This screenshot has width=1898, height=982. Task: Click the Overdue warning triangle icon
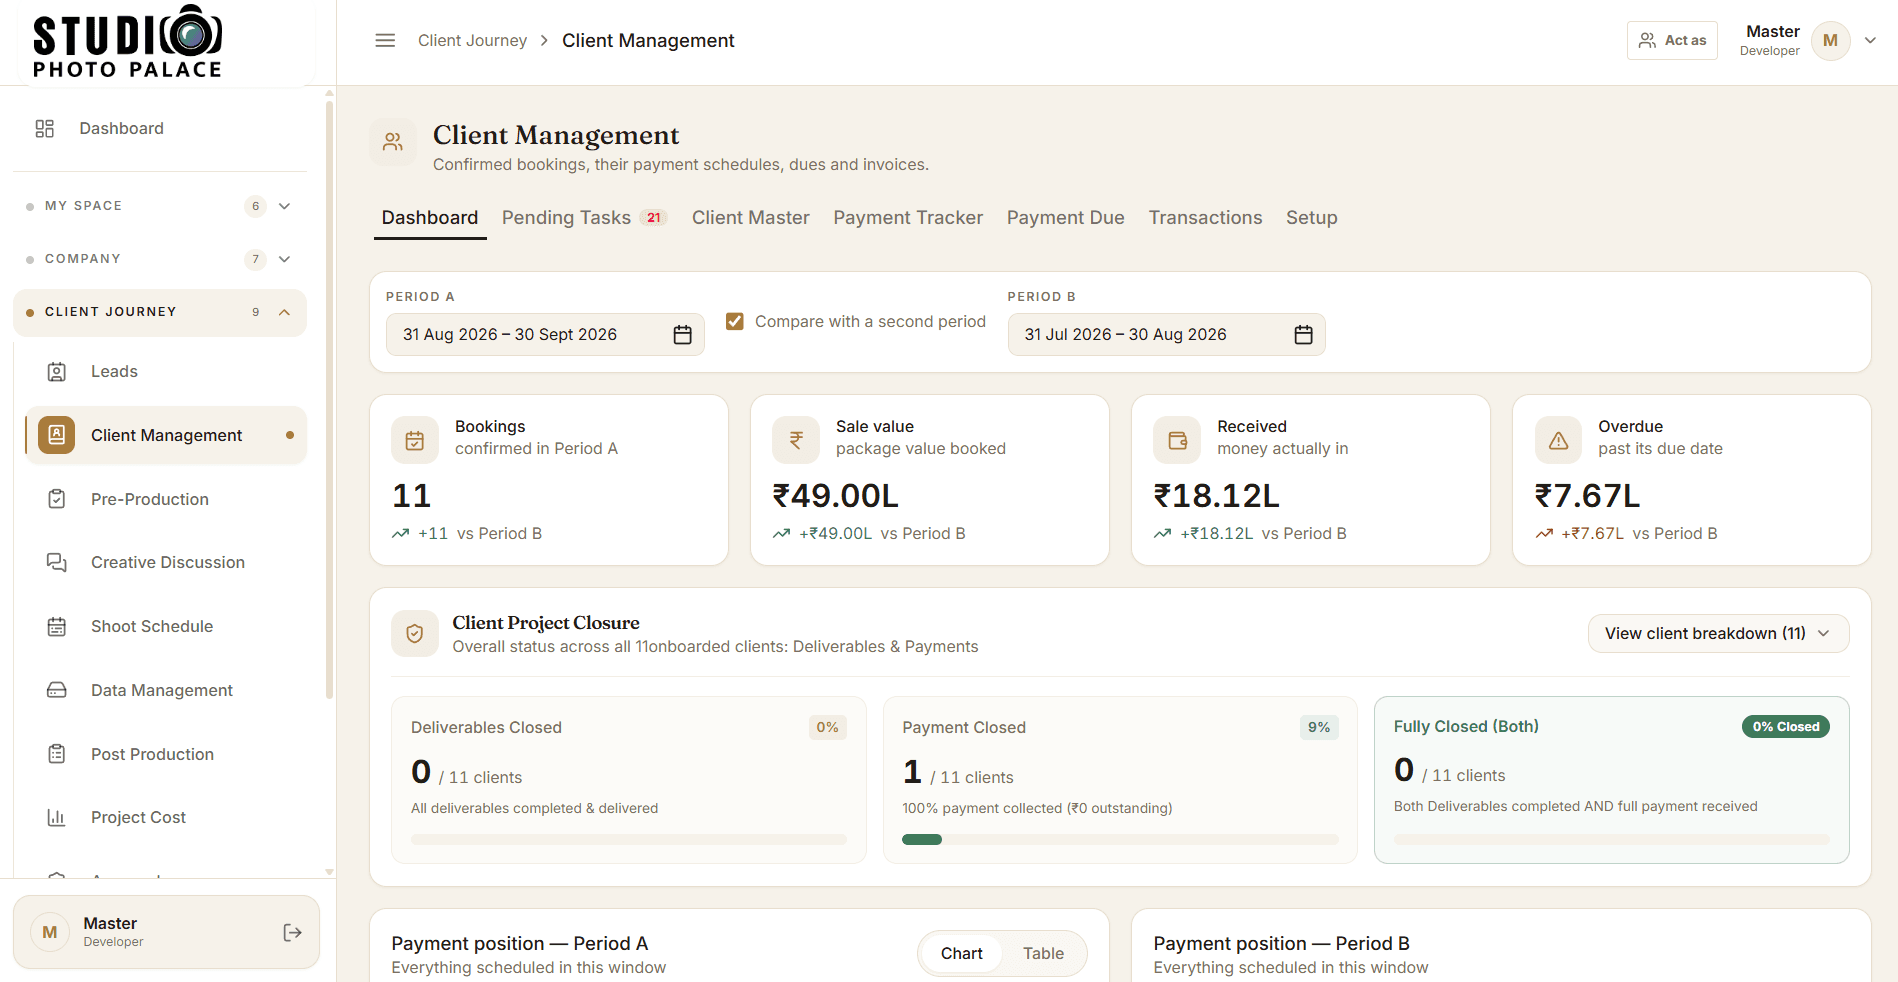(1558, 440)
